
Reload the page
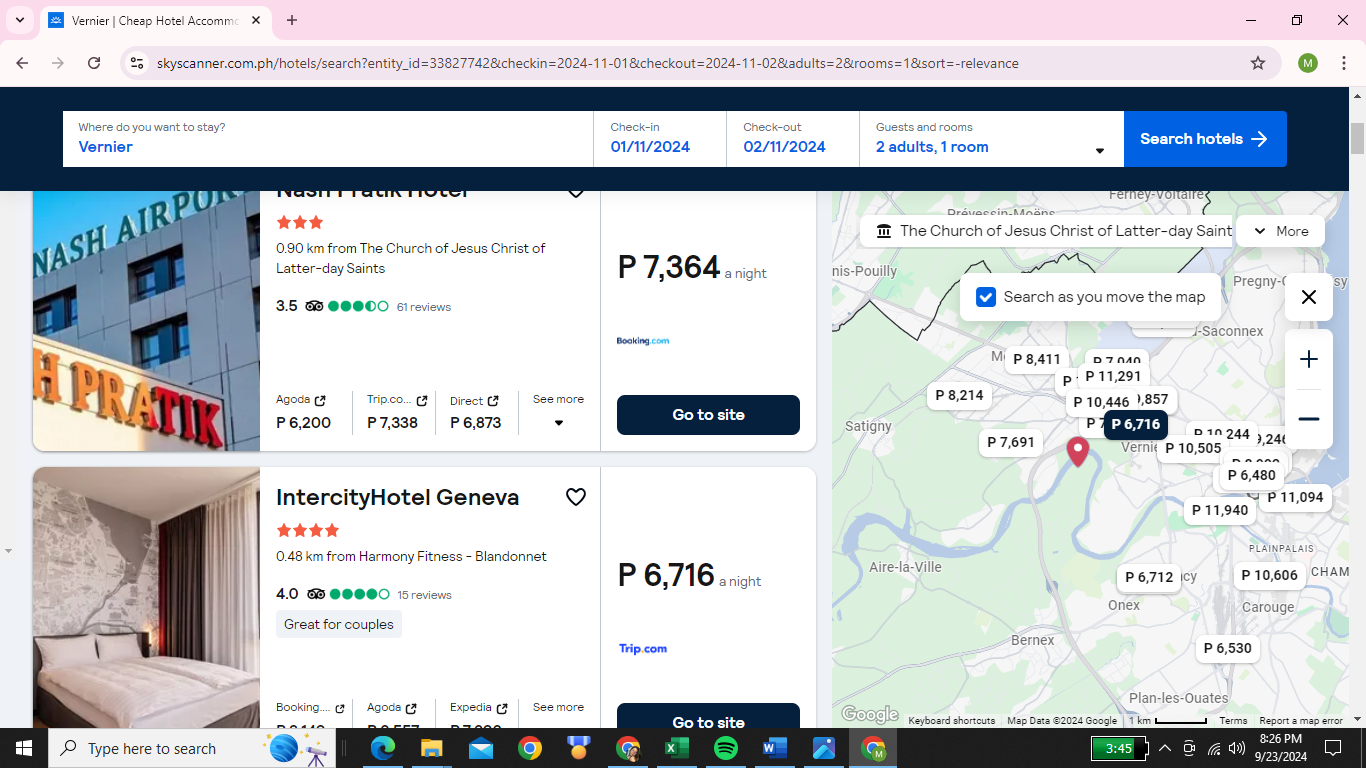pyautogui.click(x=94, y=63)
